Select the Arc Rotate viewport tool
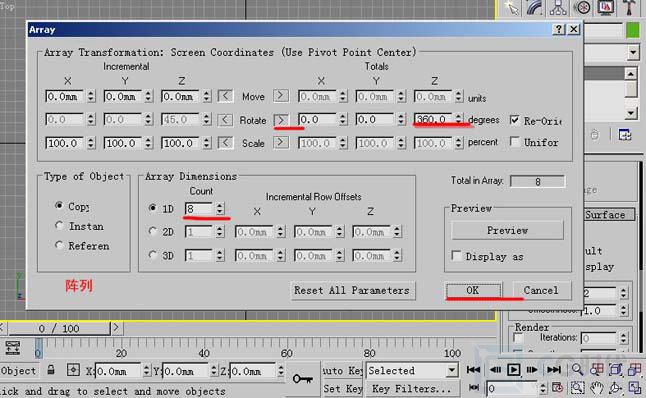This screenshot has height=398, width=646. 616,388
